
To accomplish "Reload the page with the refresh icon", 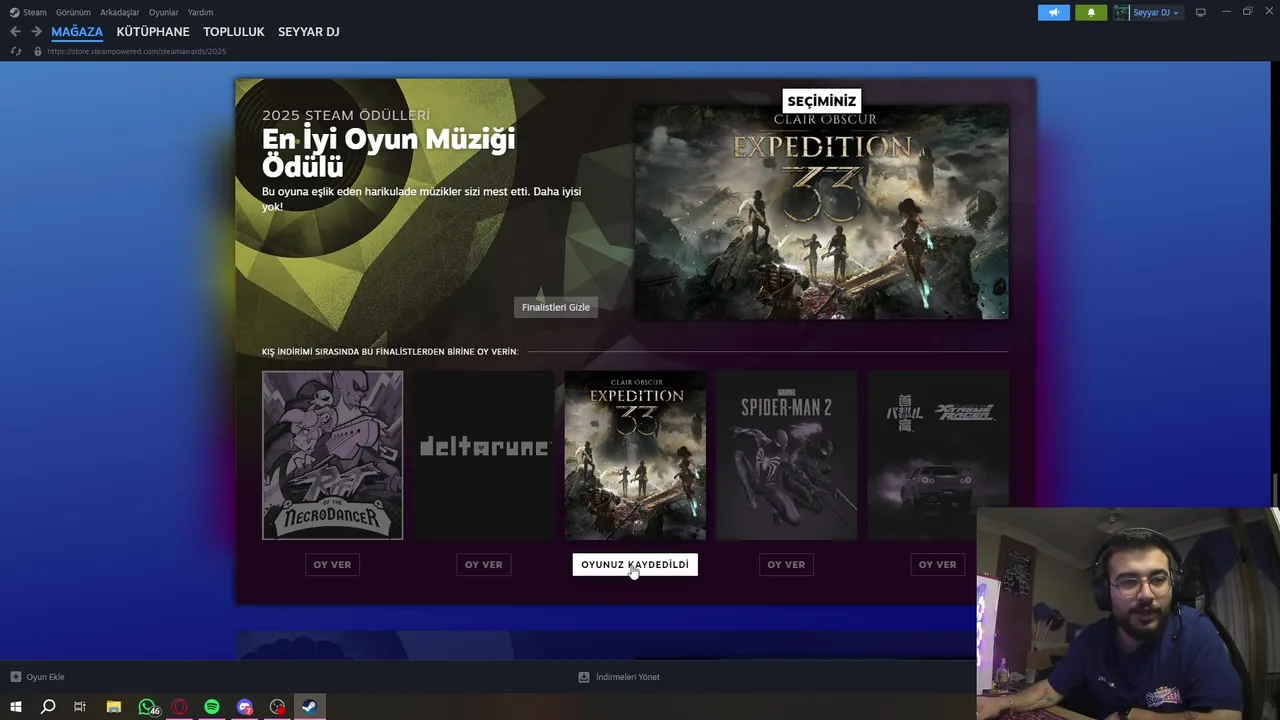I will [16, 51].
